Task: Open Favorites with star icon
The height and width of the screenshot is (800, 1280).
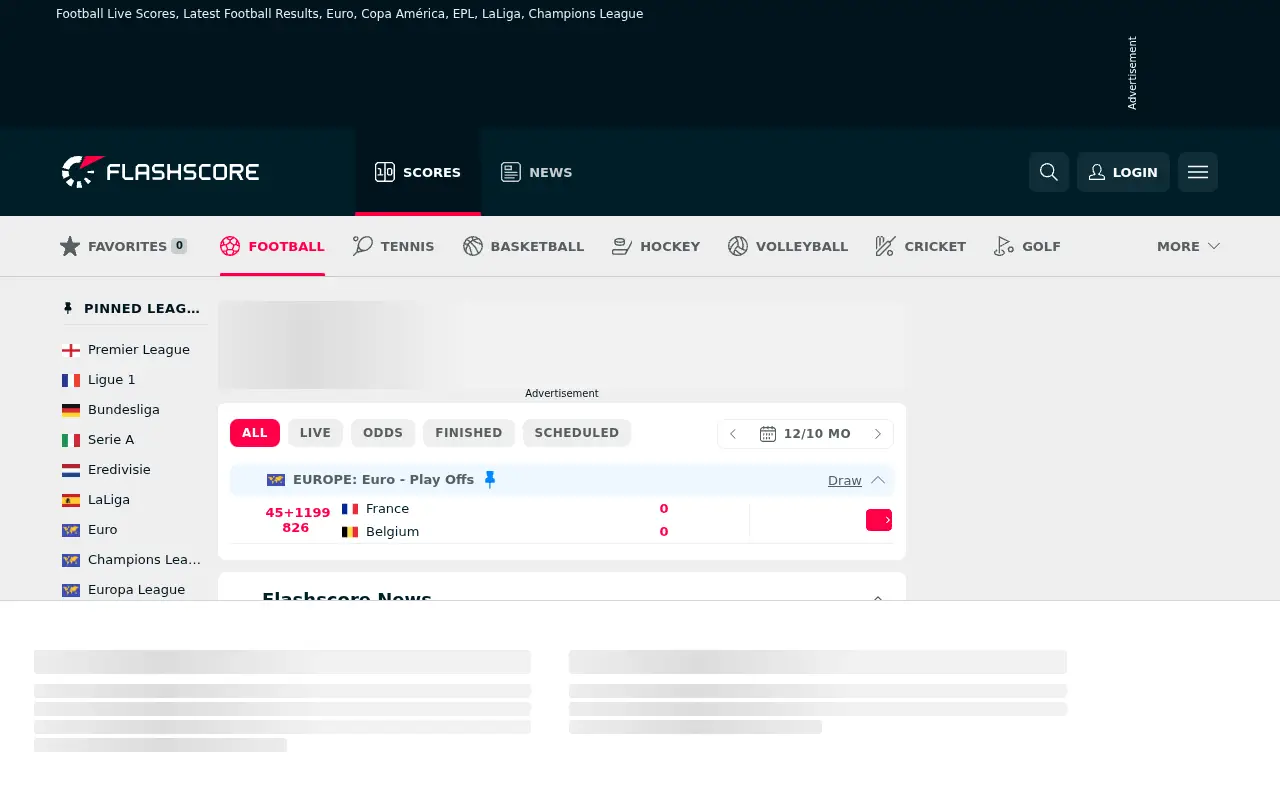Action: coord(123,246)
